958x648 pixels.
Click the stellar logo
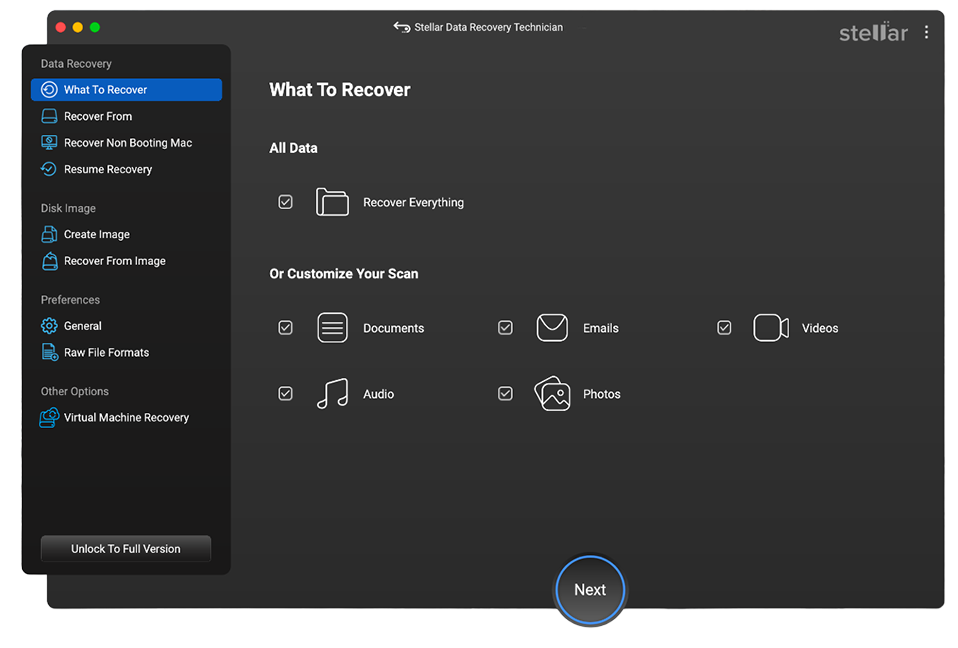(873, 32)
